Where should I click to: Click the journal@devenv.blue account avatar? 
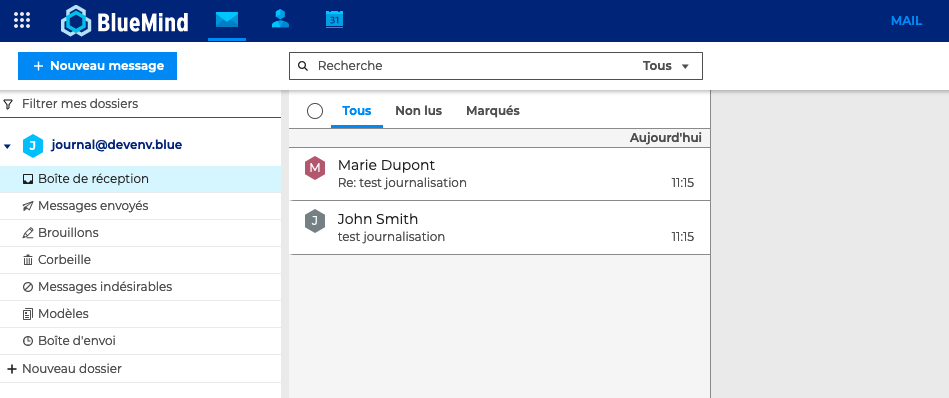(33, 146)
